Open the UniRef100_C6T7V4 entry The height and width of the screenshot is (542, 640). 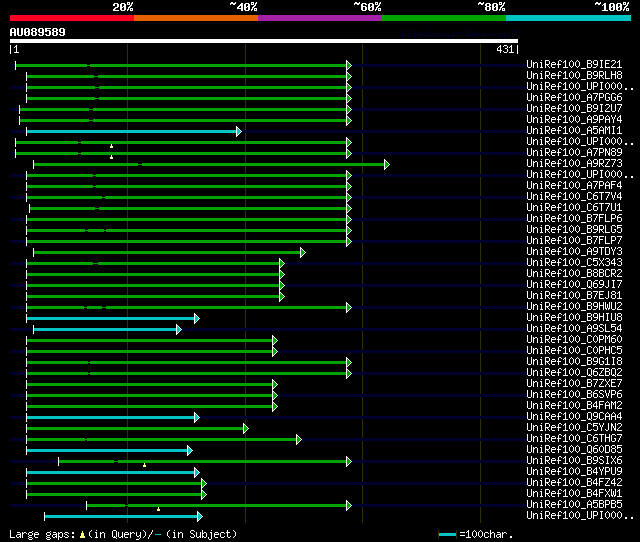coord(574,197)
